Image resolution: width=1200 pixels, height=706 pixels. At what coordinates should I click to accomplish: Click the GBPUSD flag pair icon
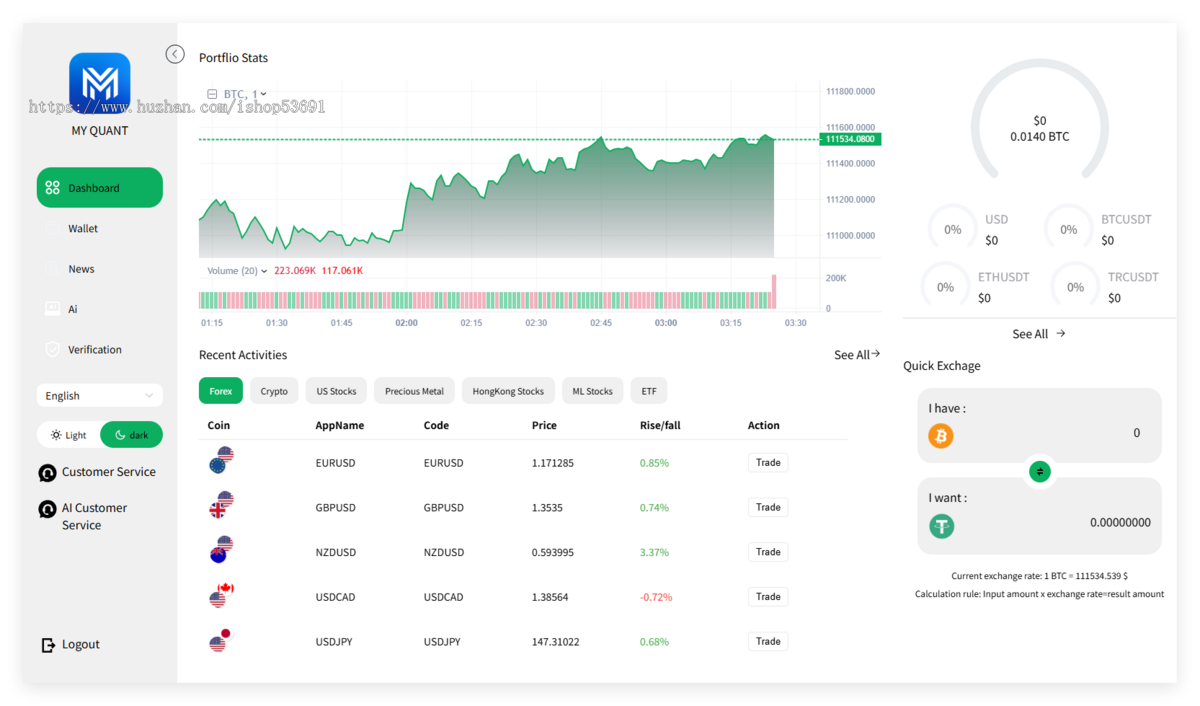coord(221,505)
